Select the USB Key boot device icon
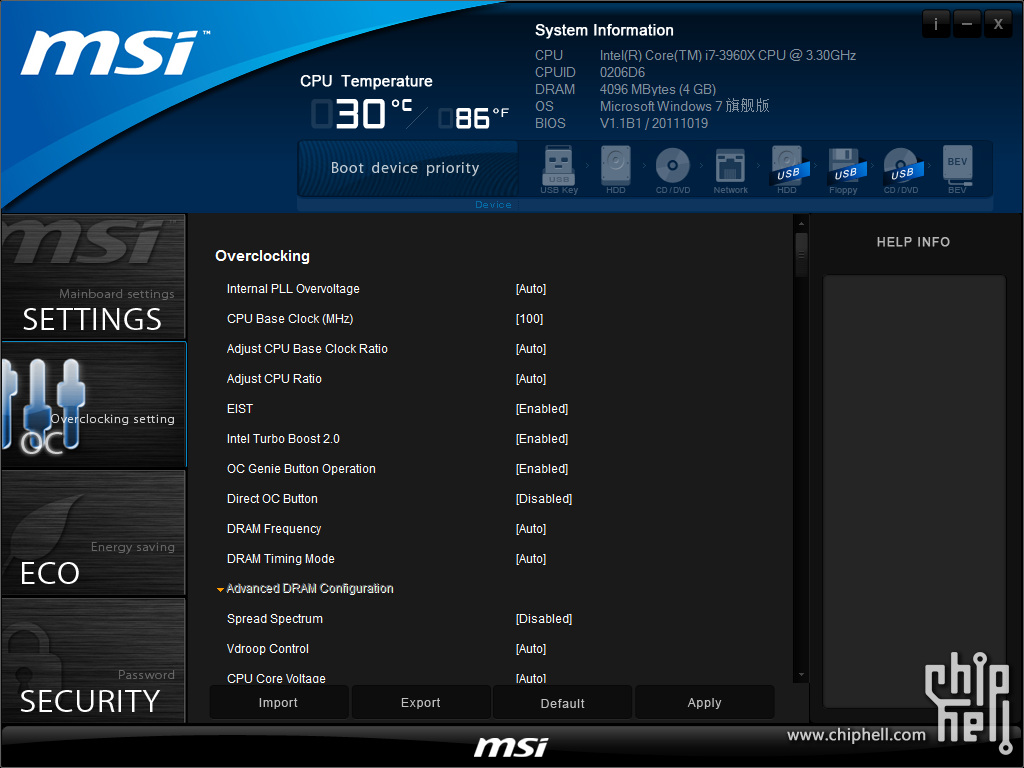Viewport: 1024px width, 768px height. pos(559,170)
